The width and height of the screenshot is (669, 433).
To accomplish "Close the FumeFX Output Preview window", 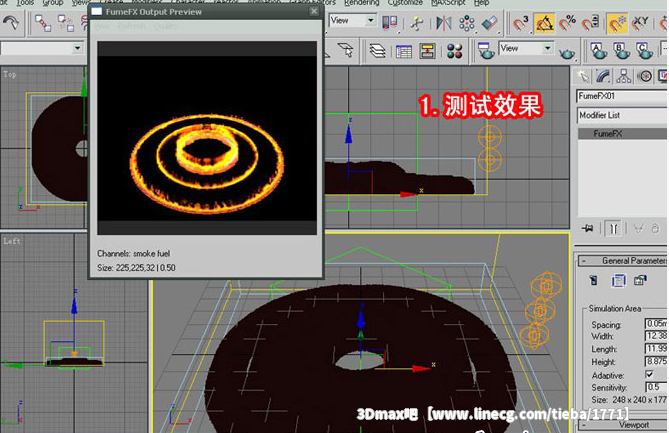I will [x=314, y=12].
